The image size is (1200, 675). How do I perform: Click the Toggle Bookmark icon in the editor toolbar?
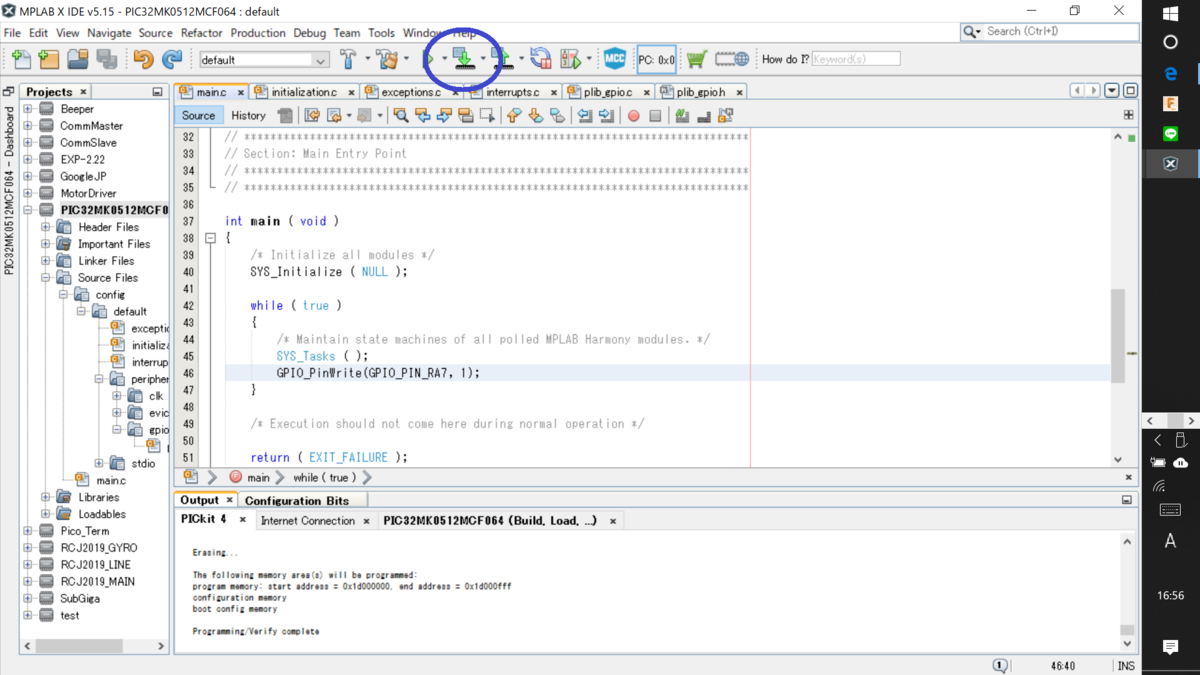pyautogui.click(x=557, y=116)
